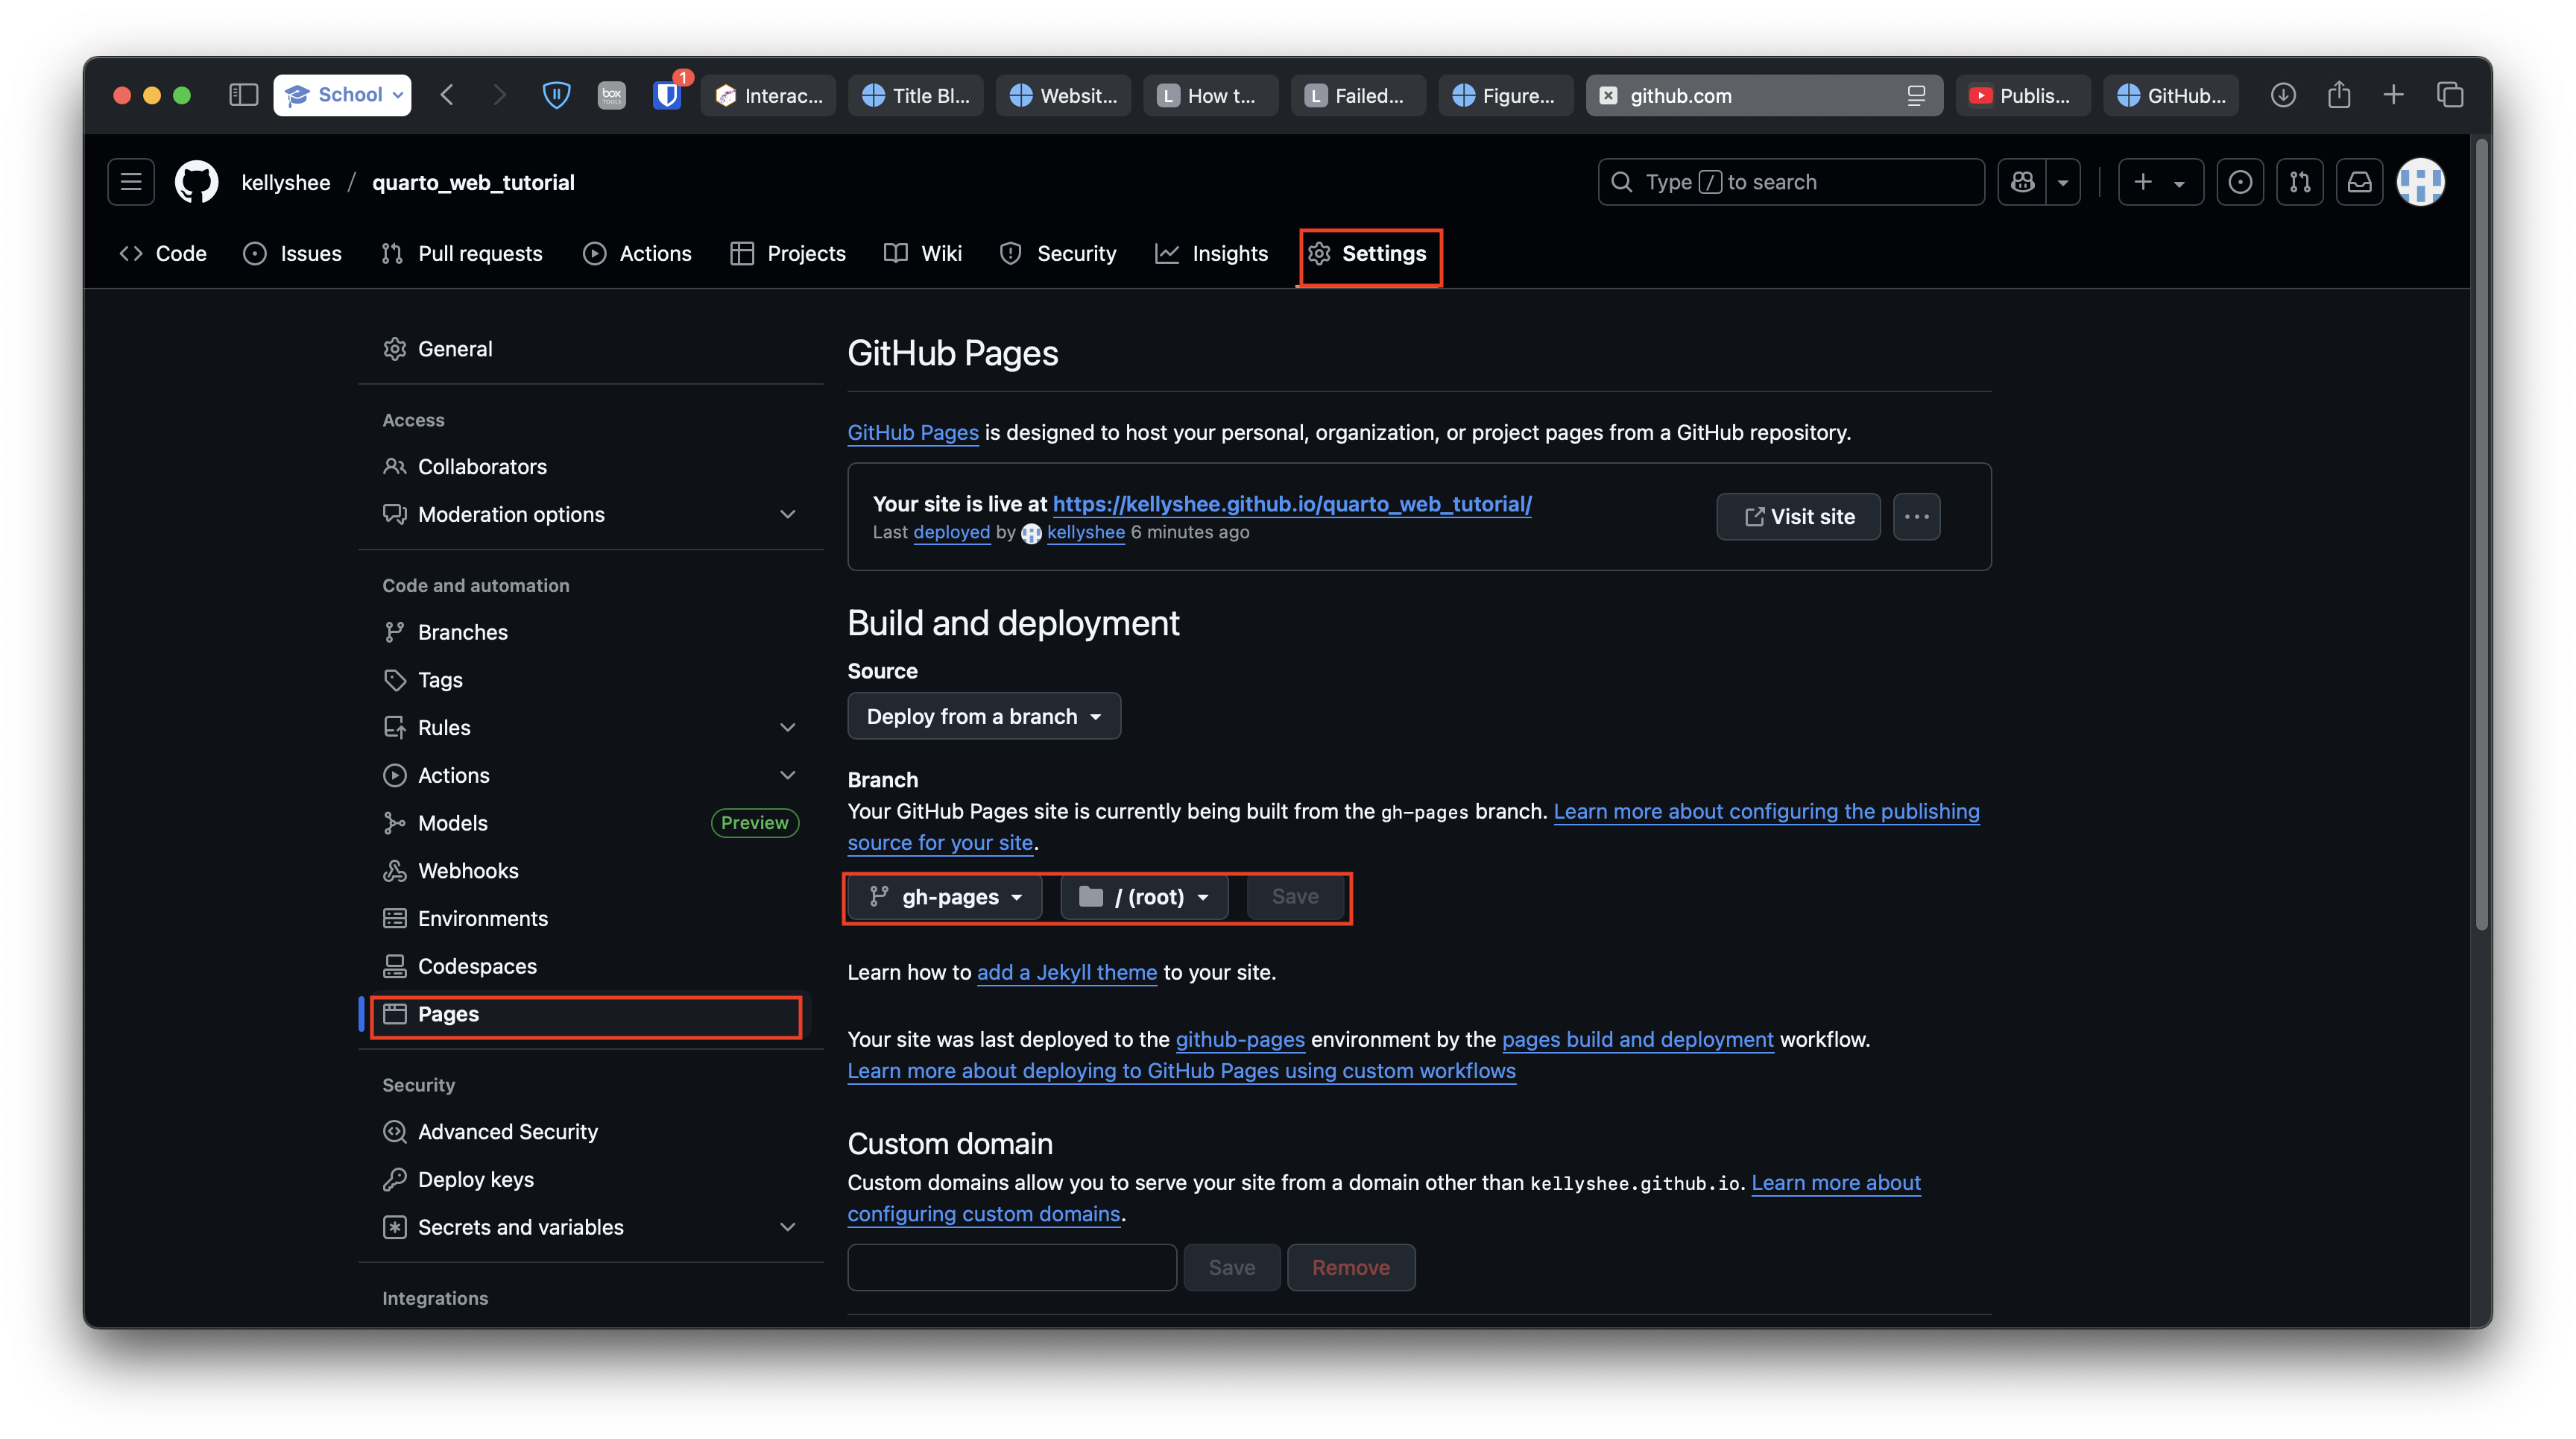This screenshot has width=2576, height=1439.
Task: Click the 'add a Jekyll theme' link
Action: (x=1066, y=972)
